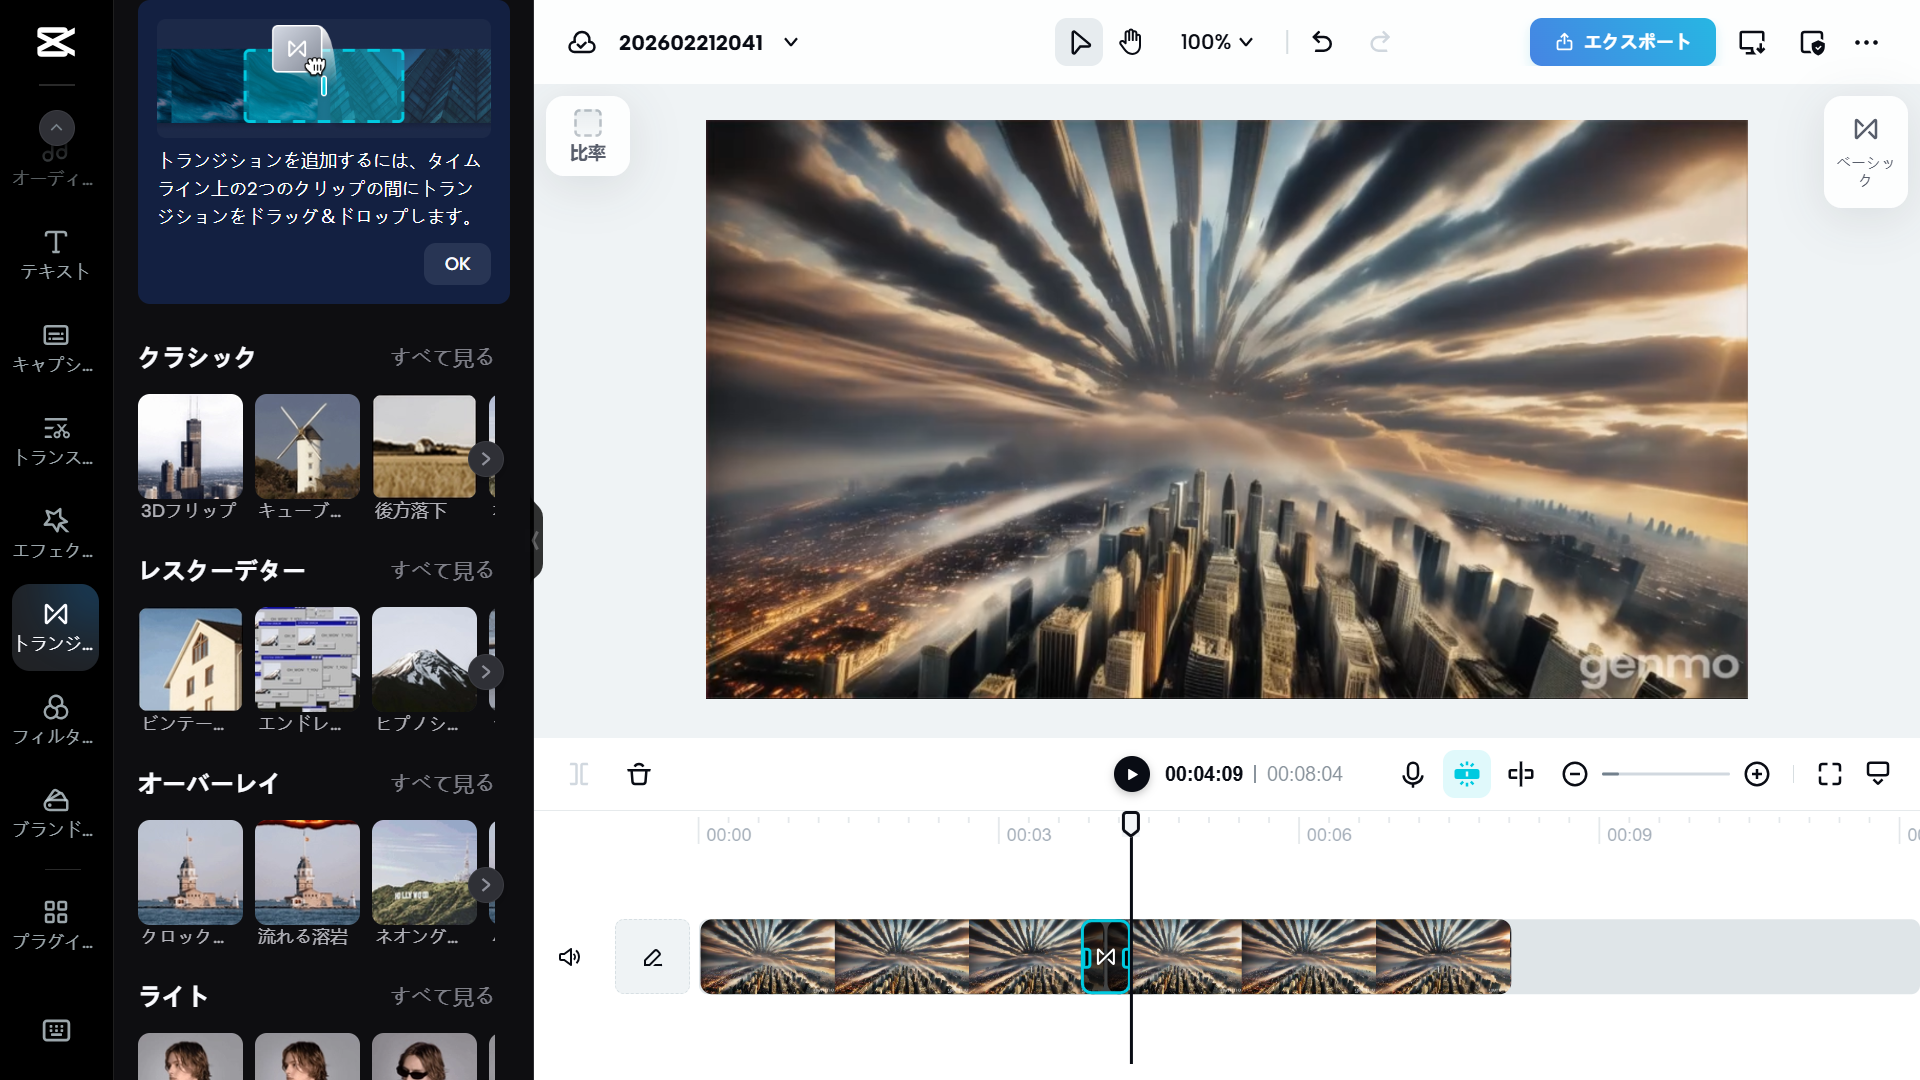This screenshot has width=1920, height=1080.
Task: Toggle the highlighted snapping button
Action: tap(1466, 774)
